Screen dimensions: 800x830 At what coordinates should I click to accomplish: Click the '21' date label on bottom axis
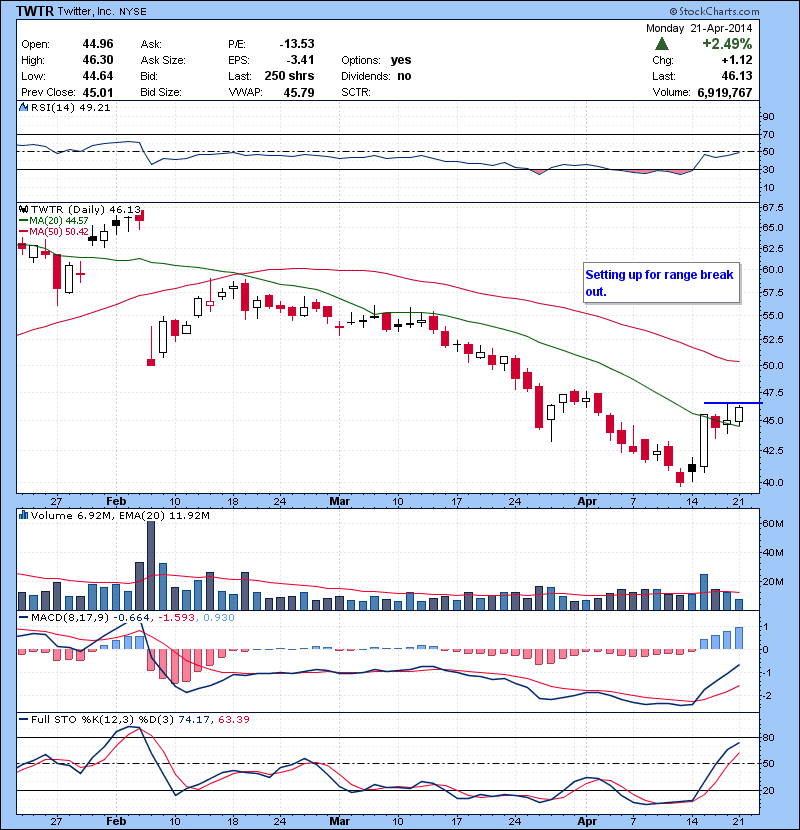(739, 821)
